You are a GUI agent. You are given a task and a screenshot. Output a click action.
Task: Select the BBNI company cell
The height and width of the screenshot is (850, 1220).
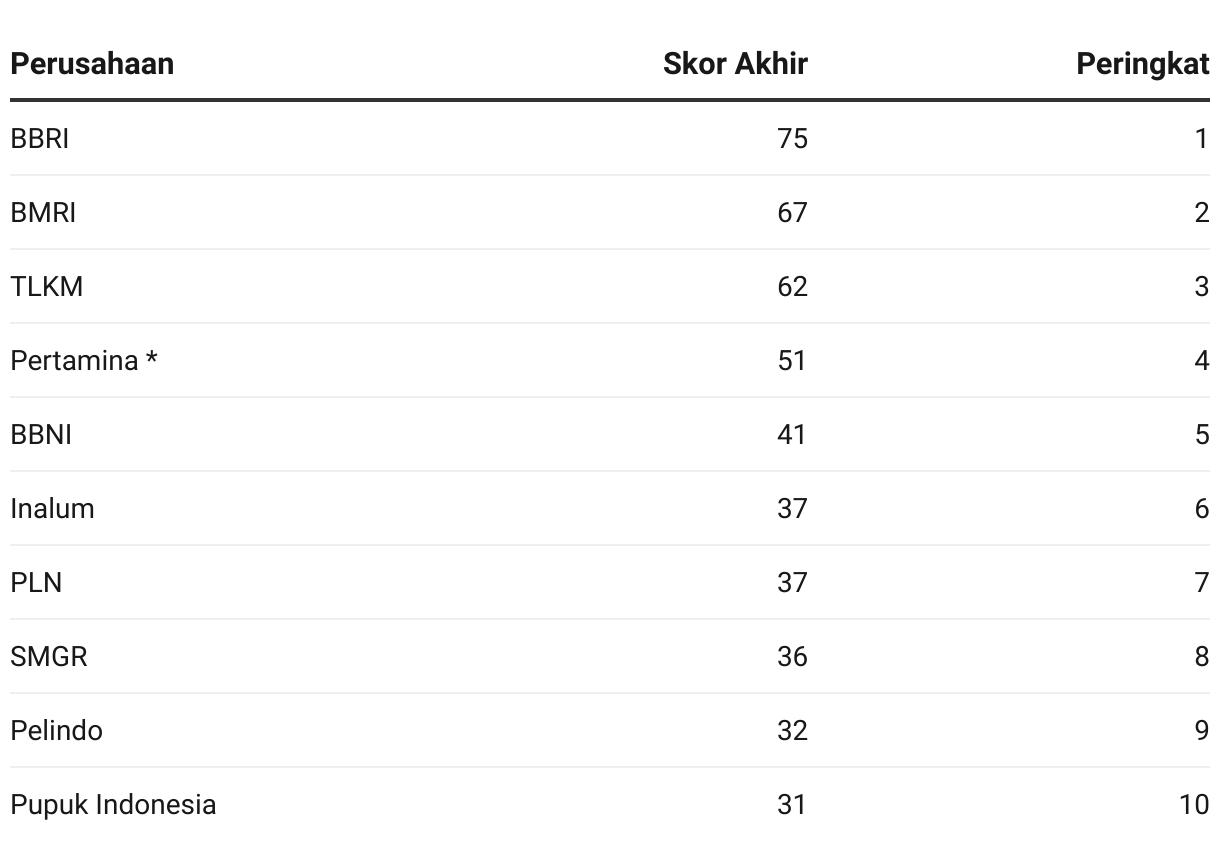tap(41, 434)
